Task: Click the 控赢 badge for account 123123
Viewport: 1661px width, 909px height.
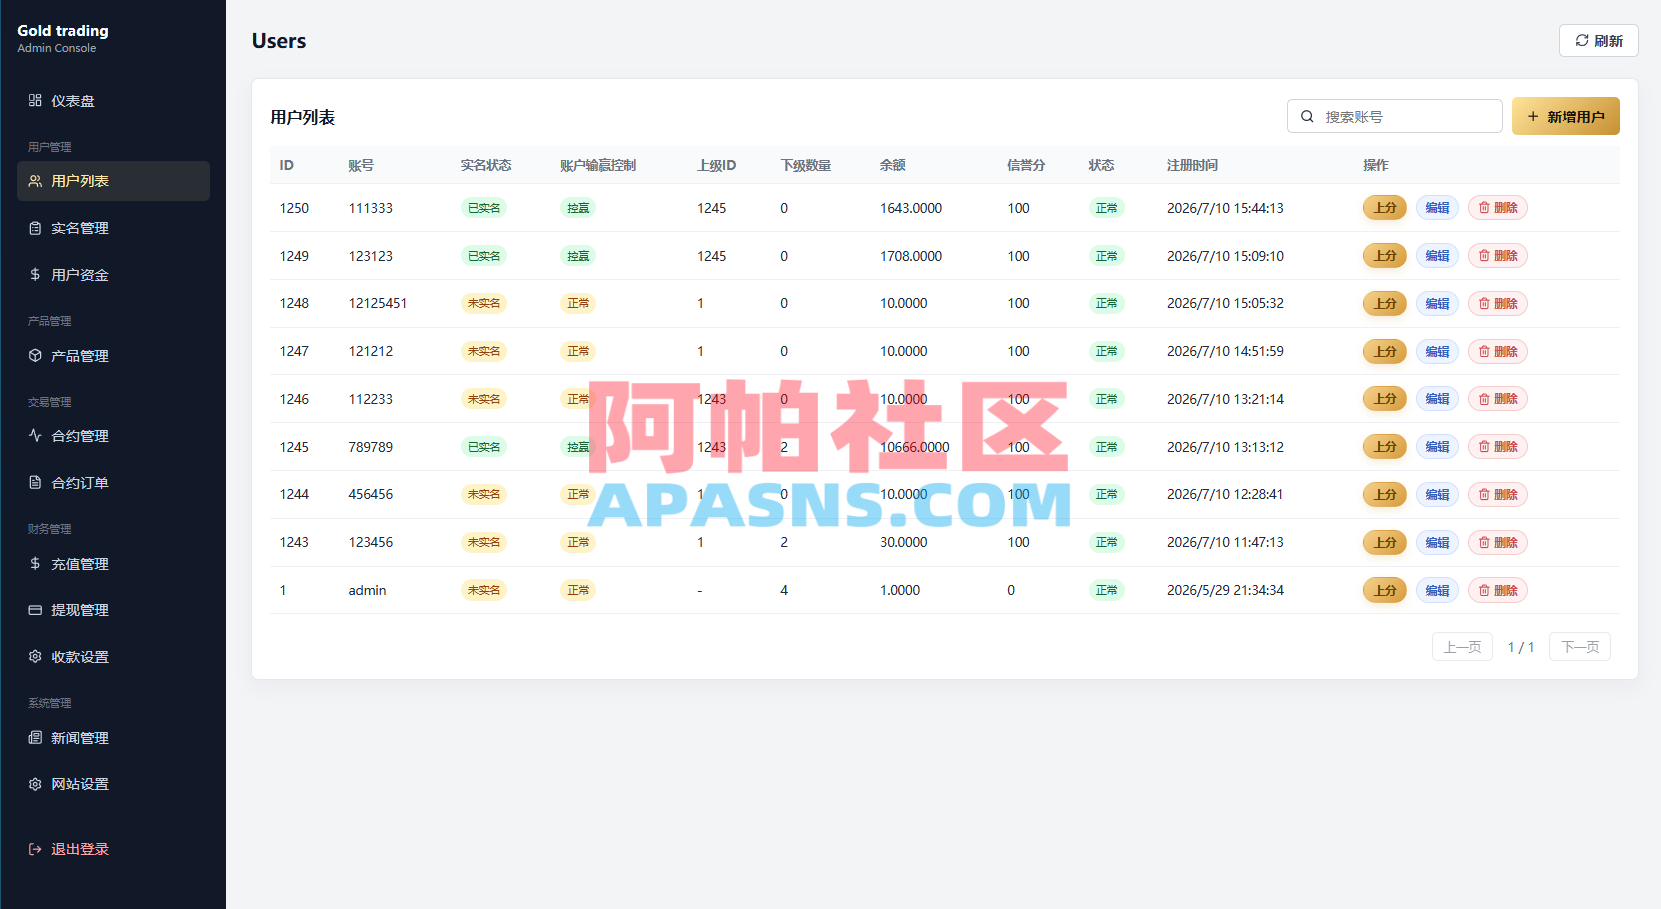Action: (578, 256)
